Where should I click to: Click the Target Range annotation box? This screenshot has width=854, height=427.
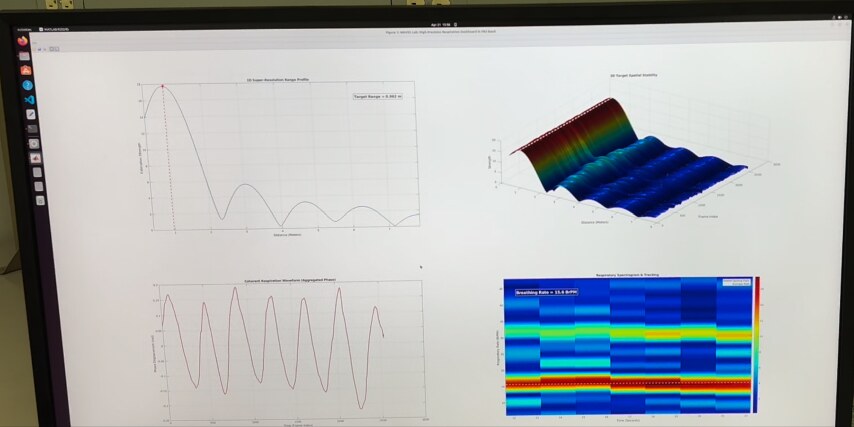point(377,97)
